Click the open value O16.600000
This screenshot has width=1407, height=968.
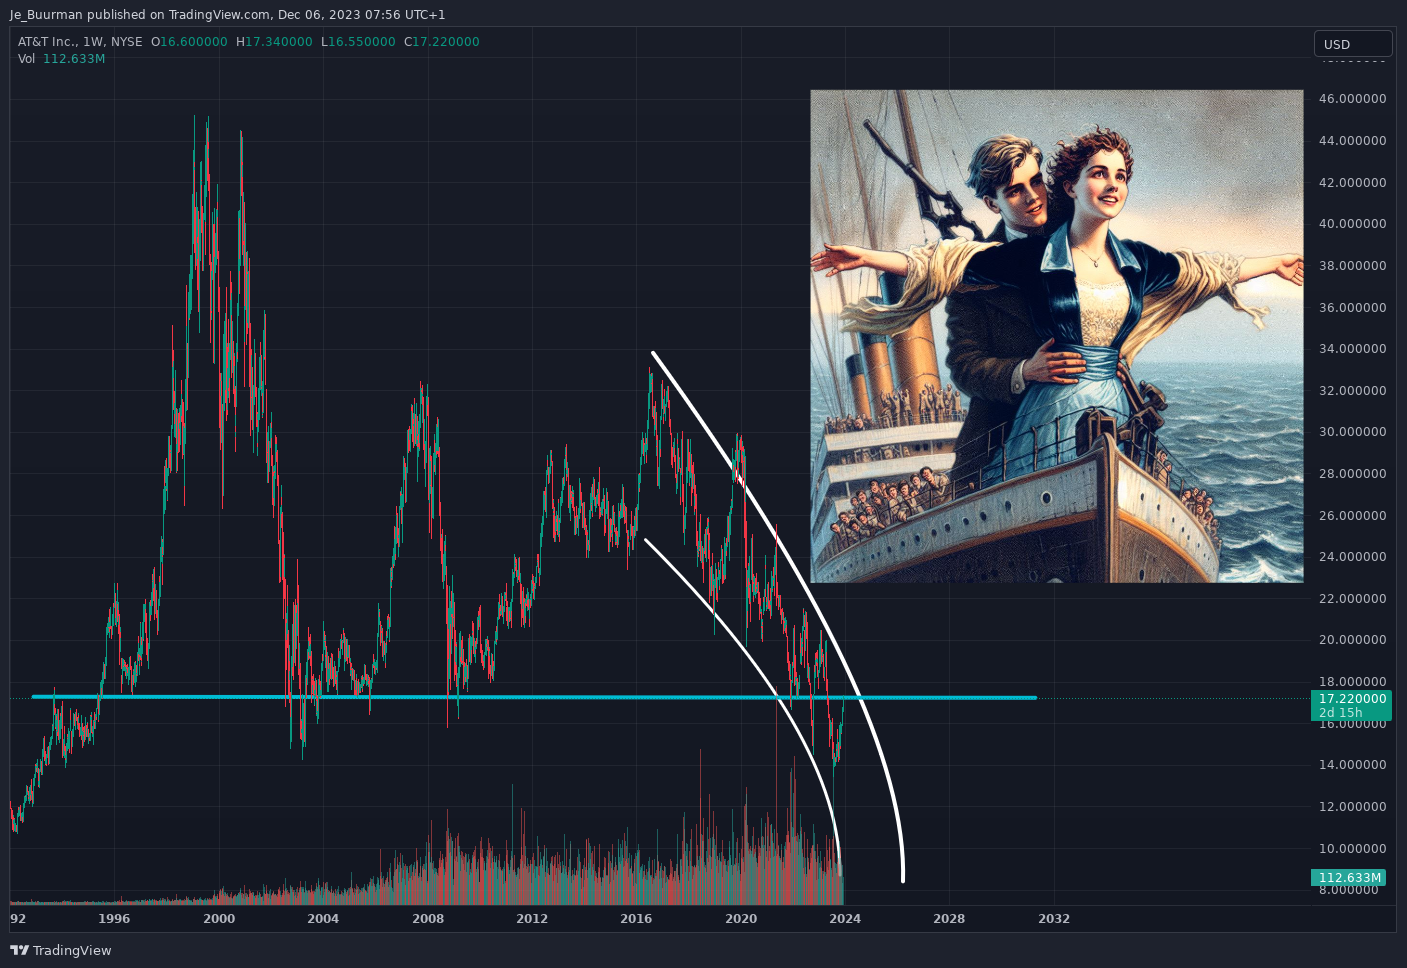(x=189, y=42)
